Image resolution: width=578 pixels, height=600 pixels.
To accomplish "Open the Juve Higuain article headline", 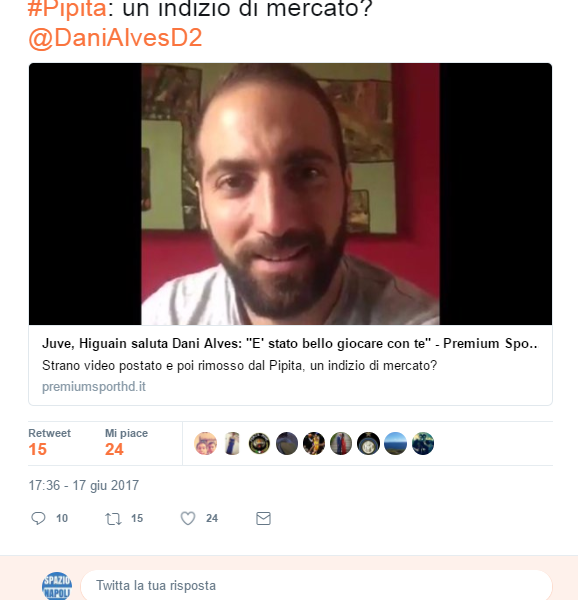I will 290,343.
